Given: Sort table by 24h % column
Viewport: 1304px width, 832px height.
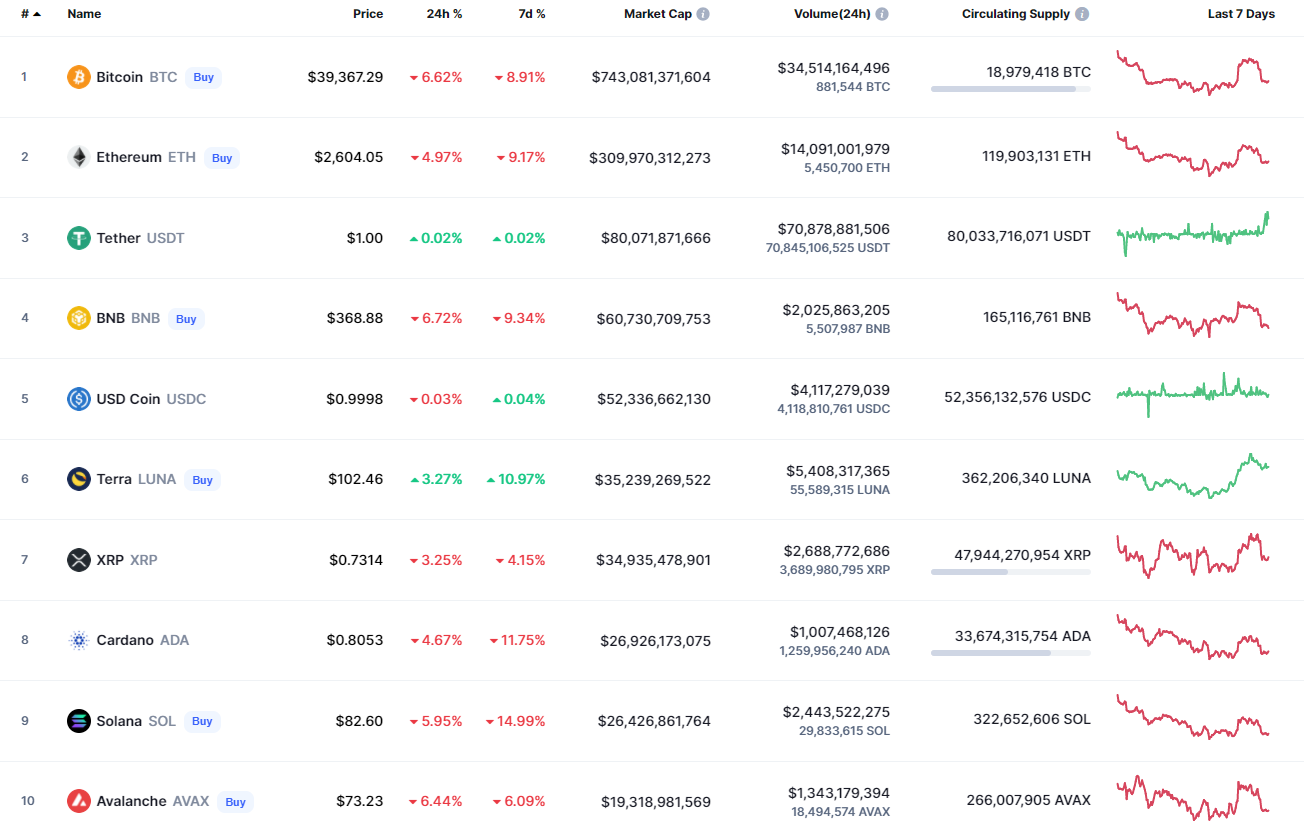Looking at the screenshot, I should point(444,14).
